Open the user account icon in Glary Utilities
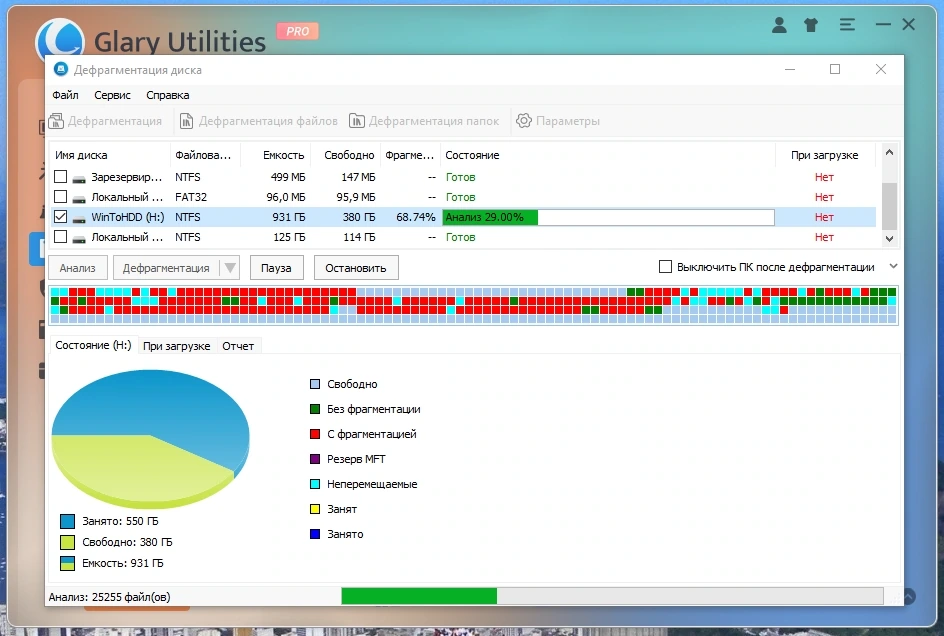This screenshot has width=944, height=636. pyautogui.click(x=779, y=25)
